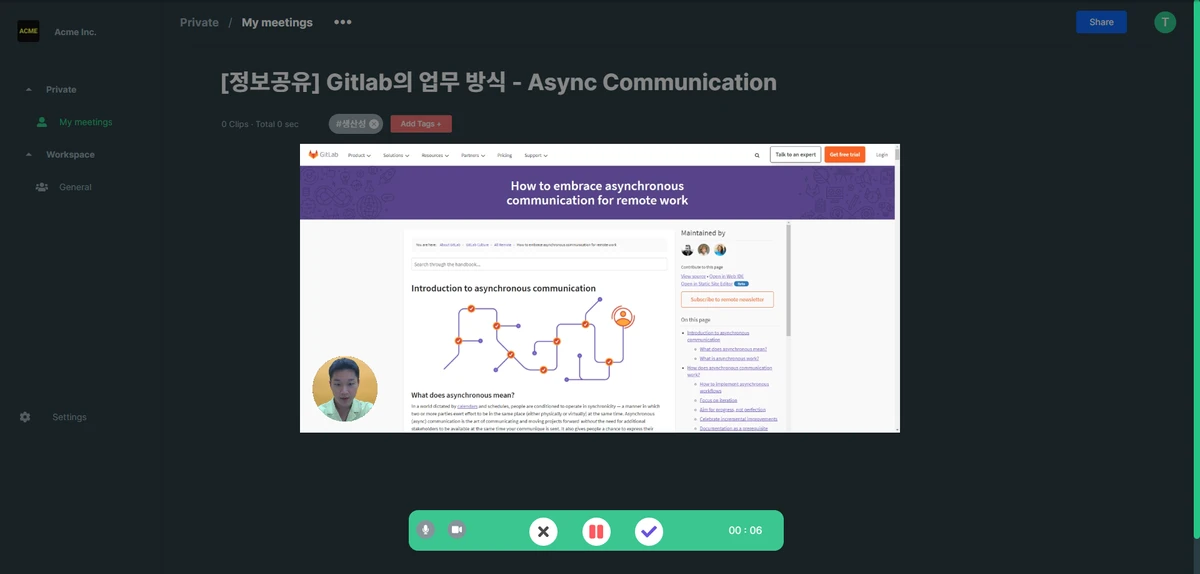Toggle the camera in the recording bar
Screen dimensions: 1200x574
coord(457,530)
